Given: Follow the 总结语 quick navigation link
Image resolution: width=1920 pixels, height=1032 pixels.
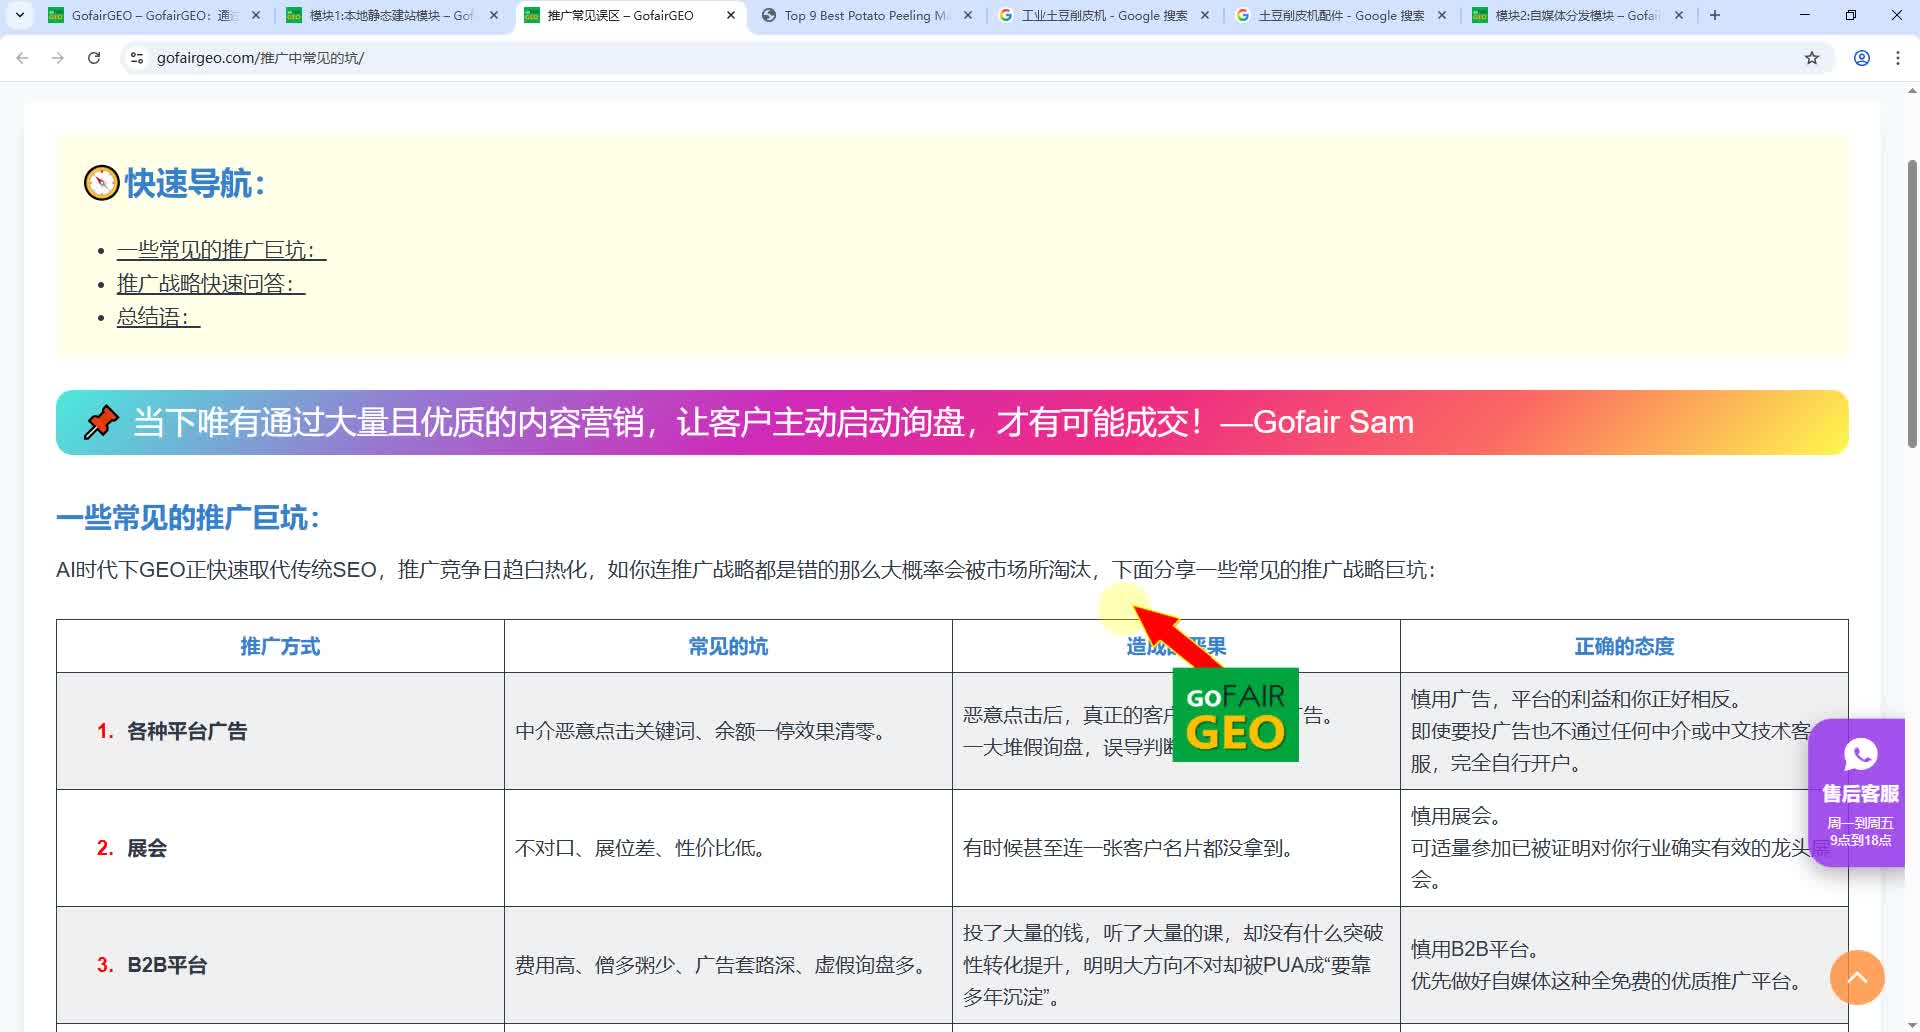Looking at the screenshot, I should (x=158, y=317).
